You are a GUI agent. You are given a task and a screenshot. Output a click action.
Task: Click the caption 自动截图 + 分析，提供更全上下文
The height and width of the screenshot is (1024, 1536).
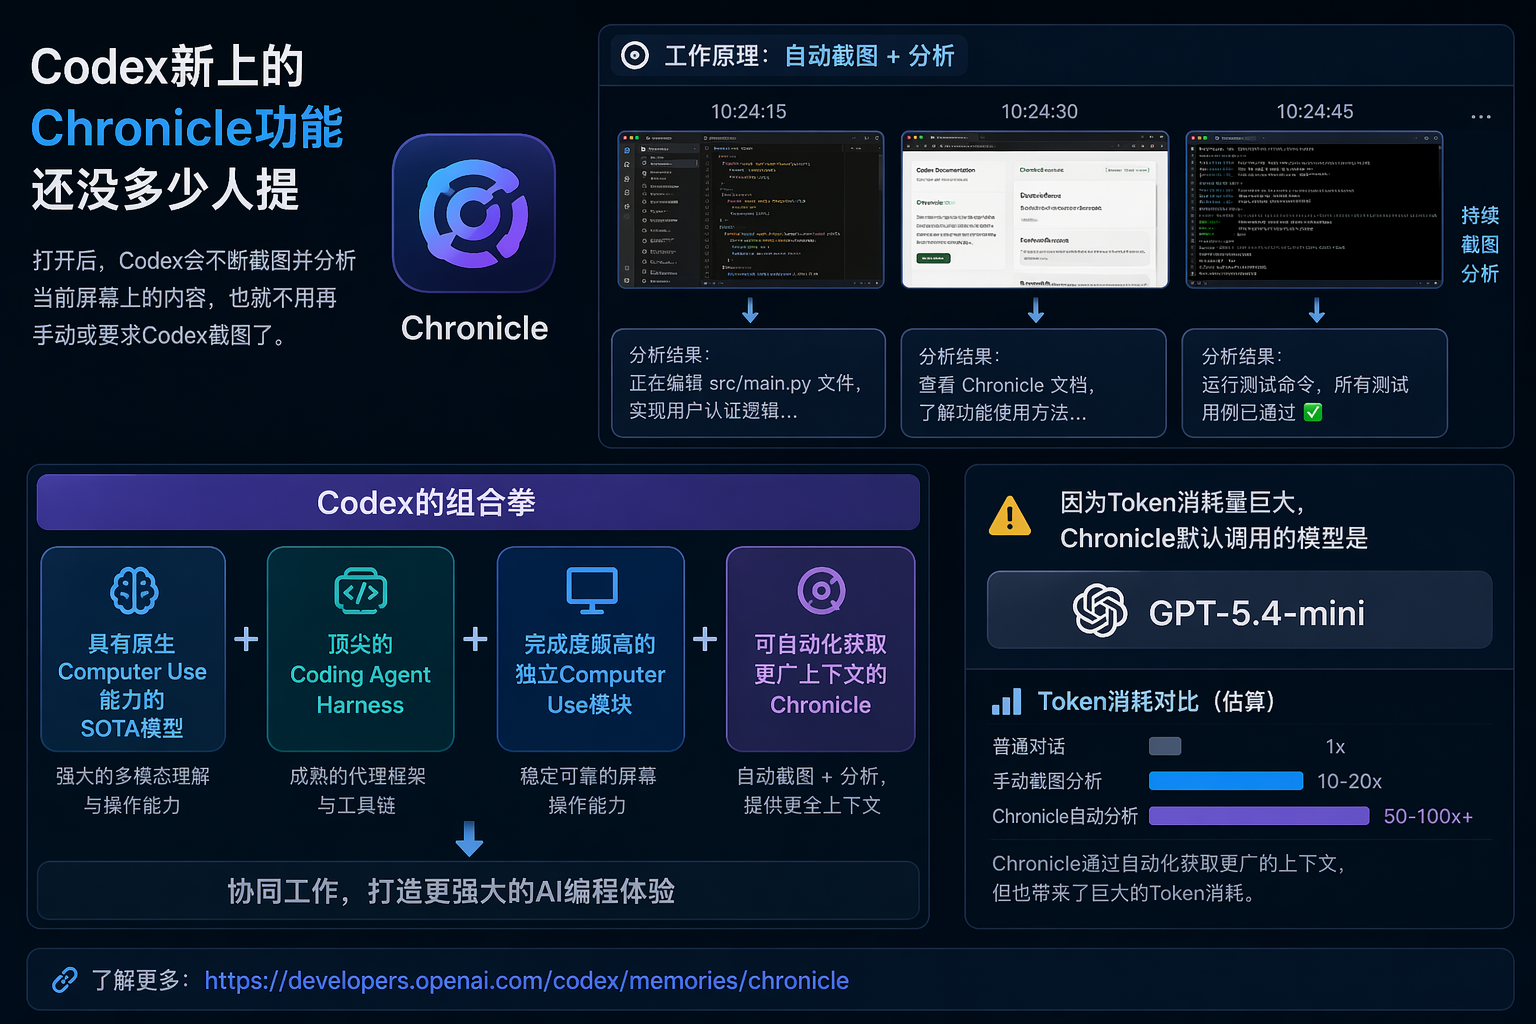click(812, 790)
